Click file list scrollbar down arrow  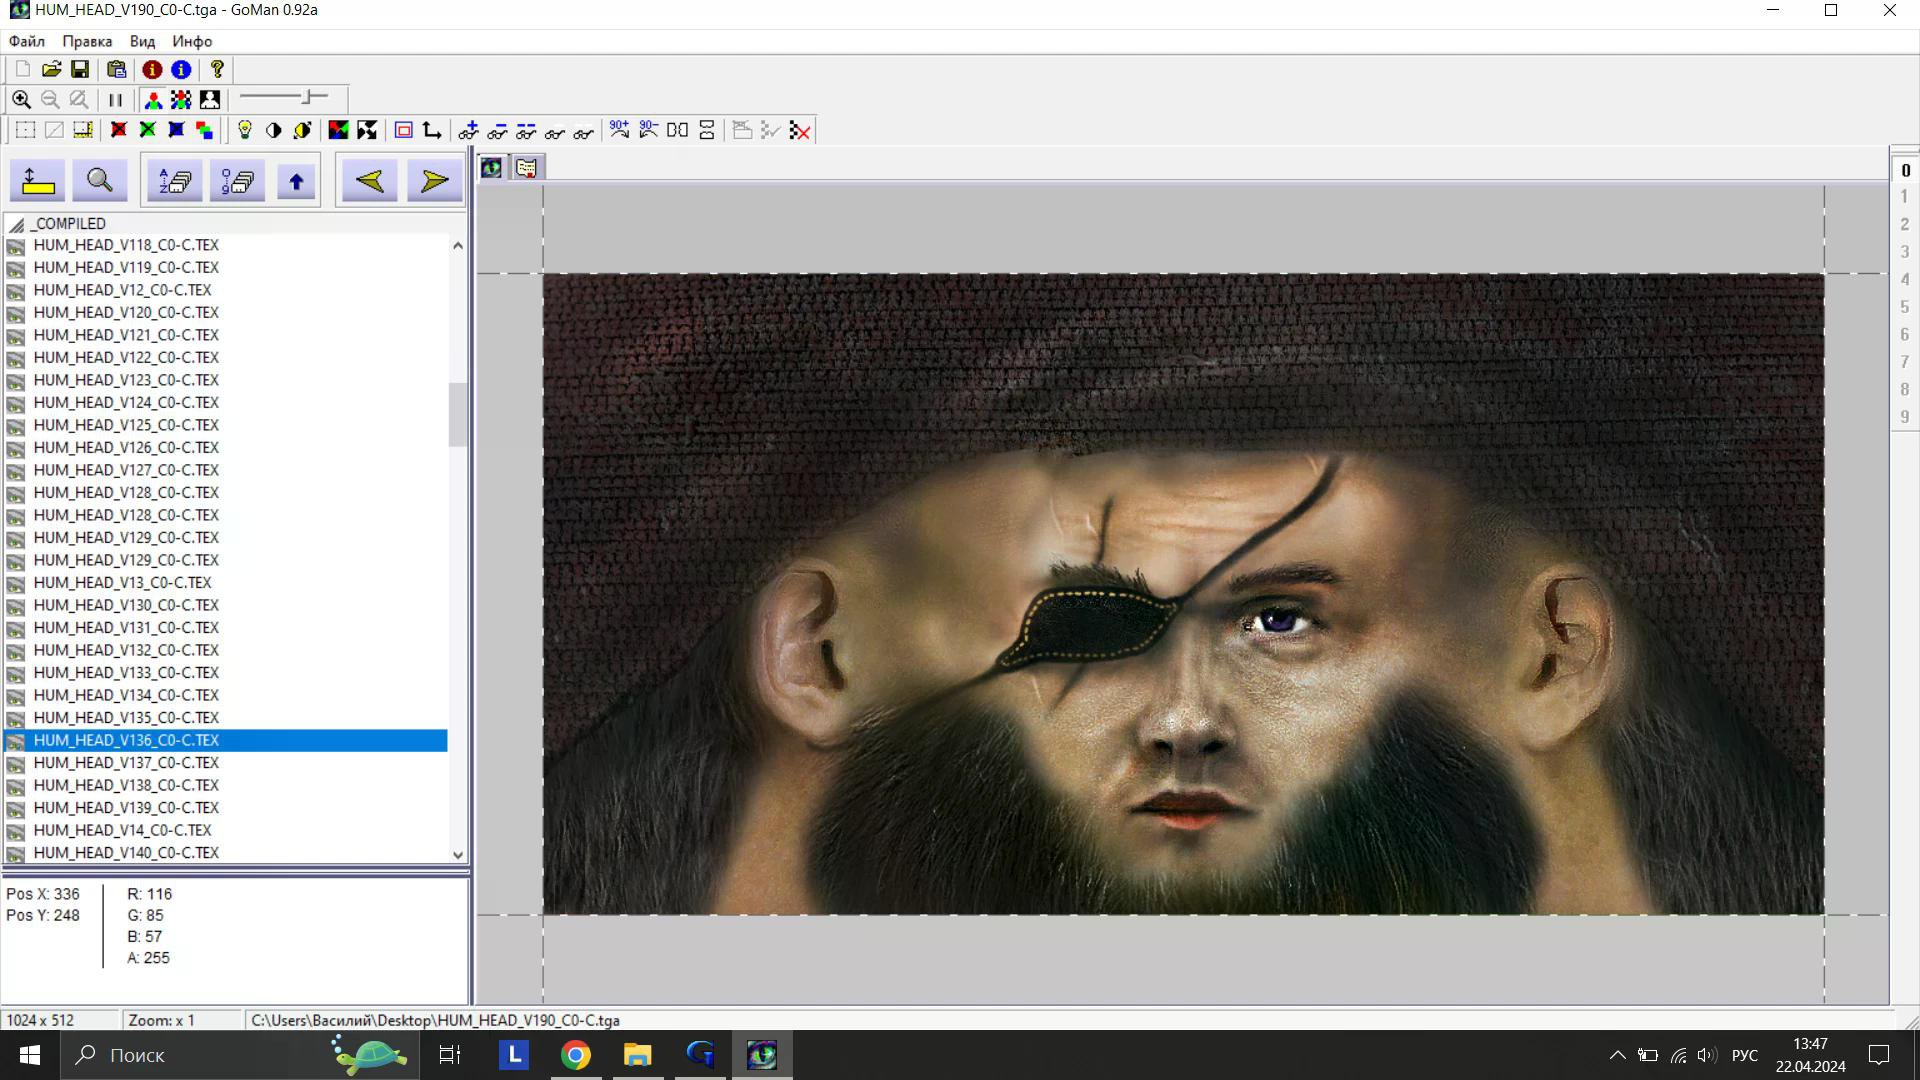[x=458, y=855]
